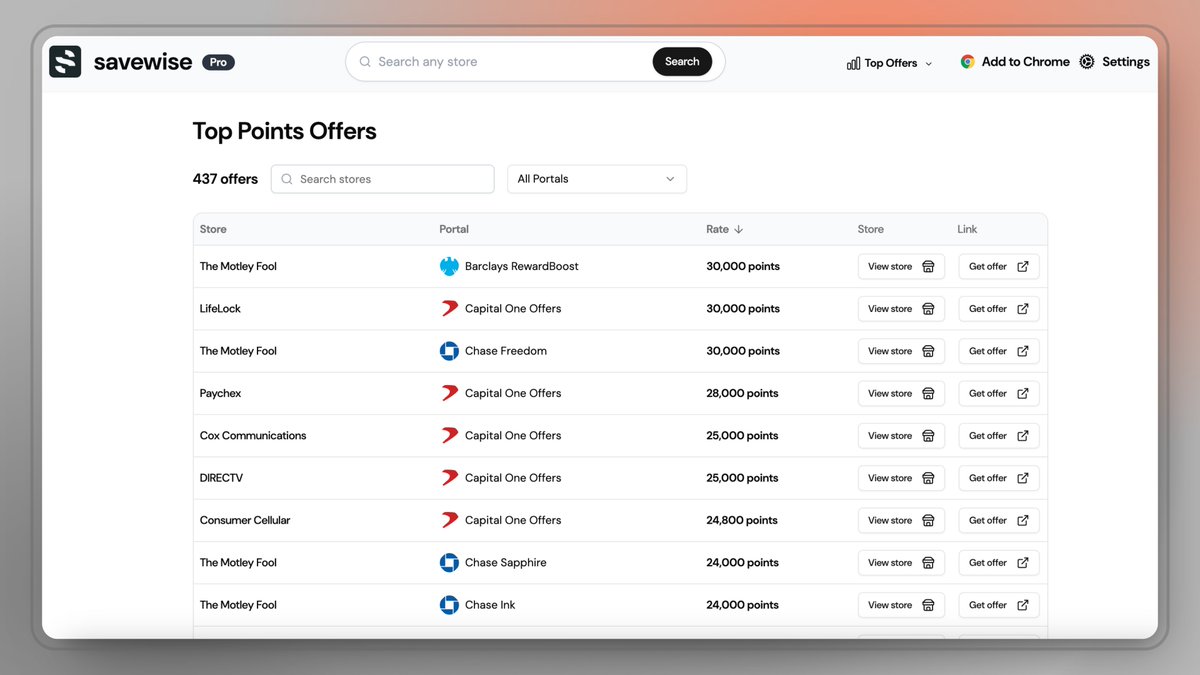Screen dimensions: 1200x675
Task: Click the LifeLock store name
Action: (x=220, y=308)
